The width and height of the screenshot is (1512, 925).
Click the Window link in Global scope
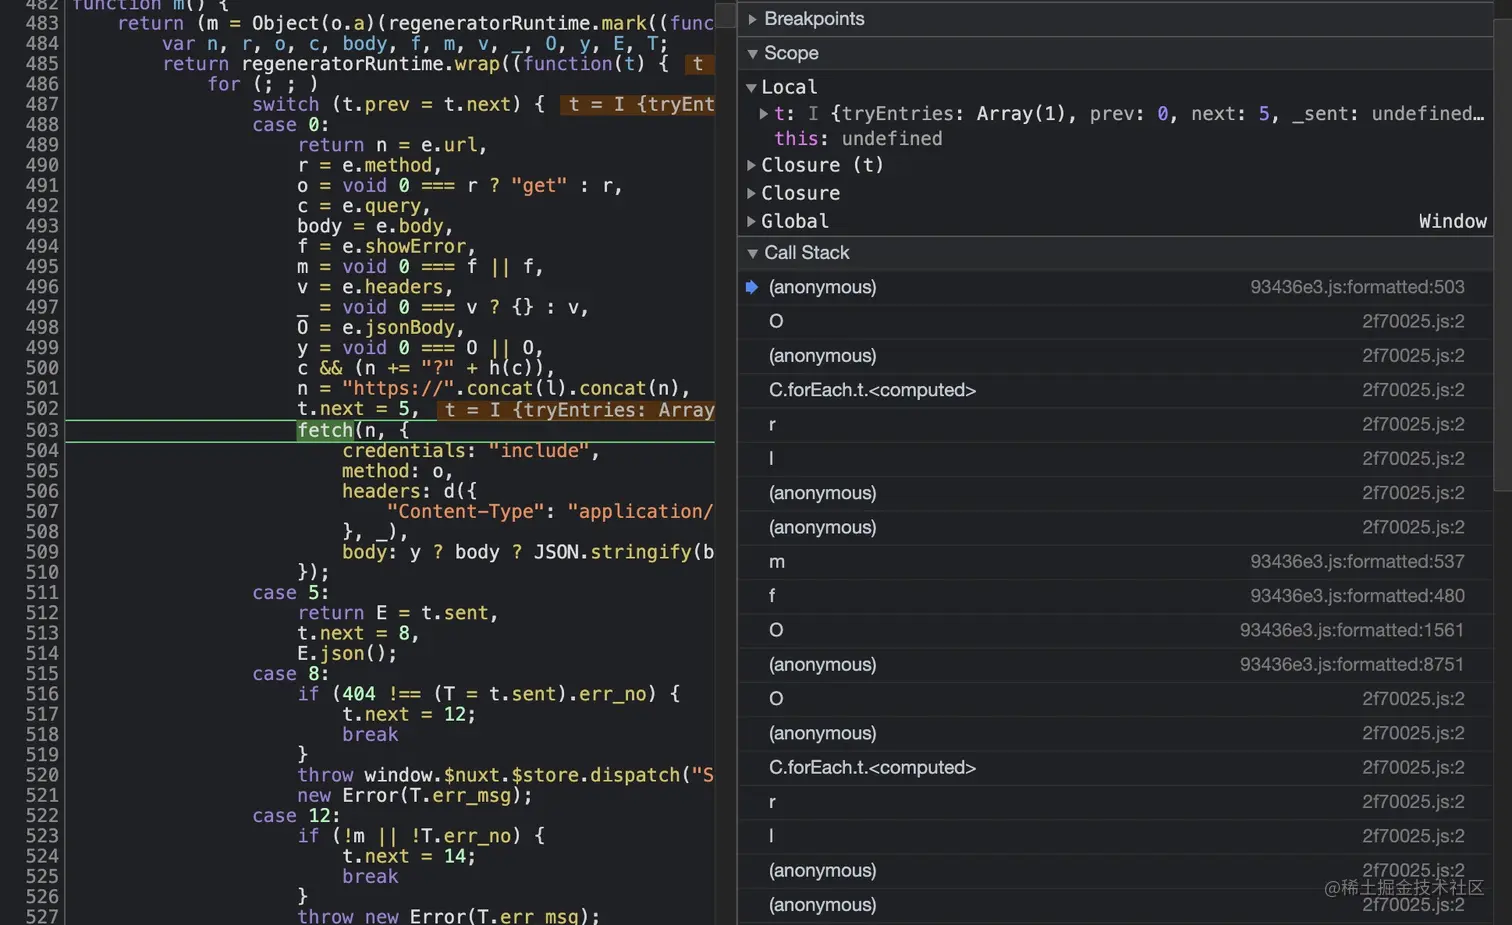(1452, 221)
